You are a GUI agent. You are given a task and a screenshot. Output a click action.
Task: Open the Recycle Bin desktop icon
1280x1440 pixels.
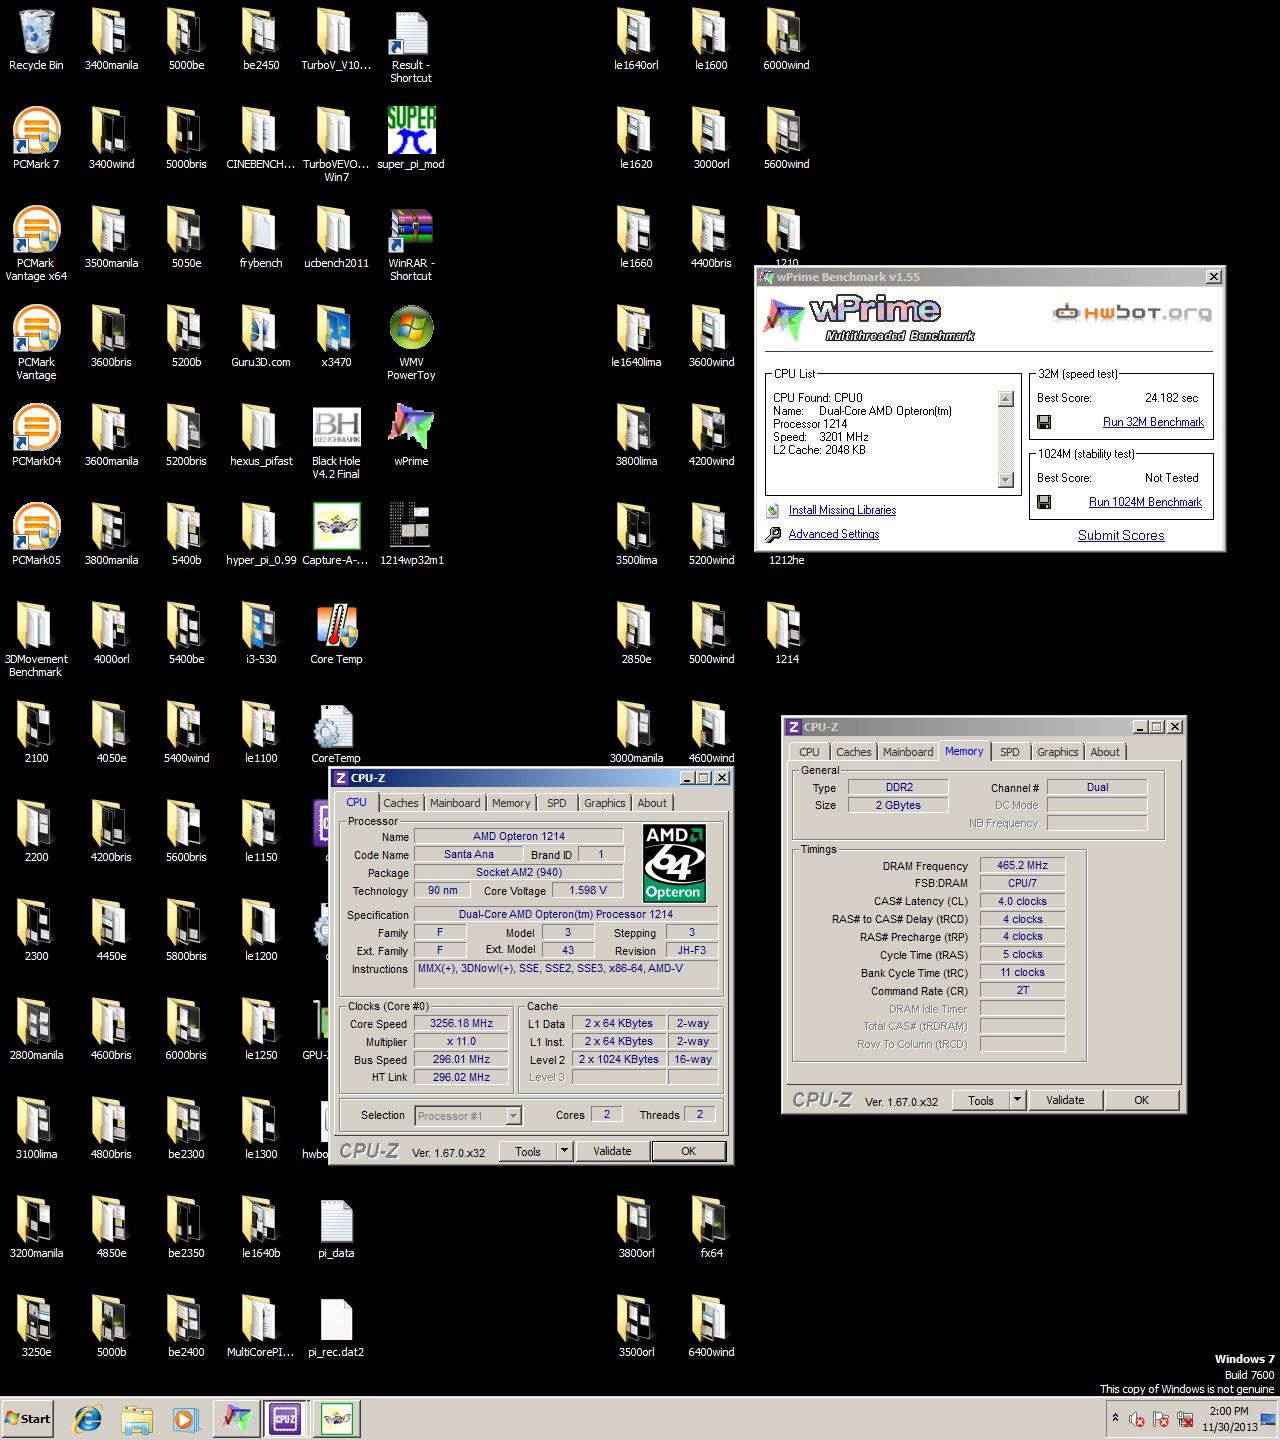pyautogui.click(x=36, y=40)
